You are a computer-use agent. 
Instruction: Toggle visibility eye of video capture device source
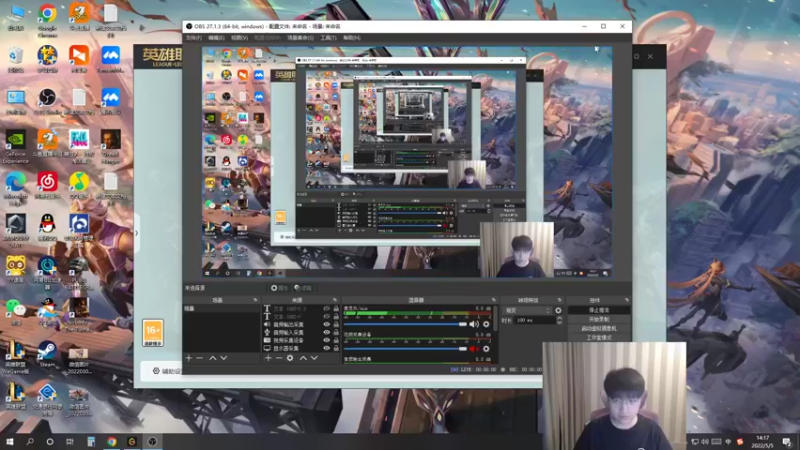pos(327,340)
